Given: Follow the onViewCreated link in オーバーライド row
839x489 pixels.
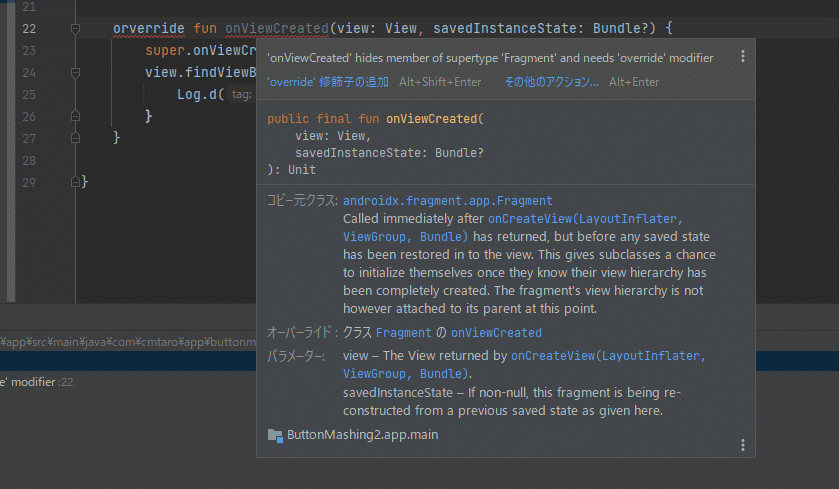Looking at the screenshot, I should (496, 333).
